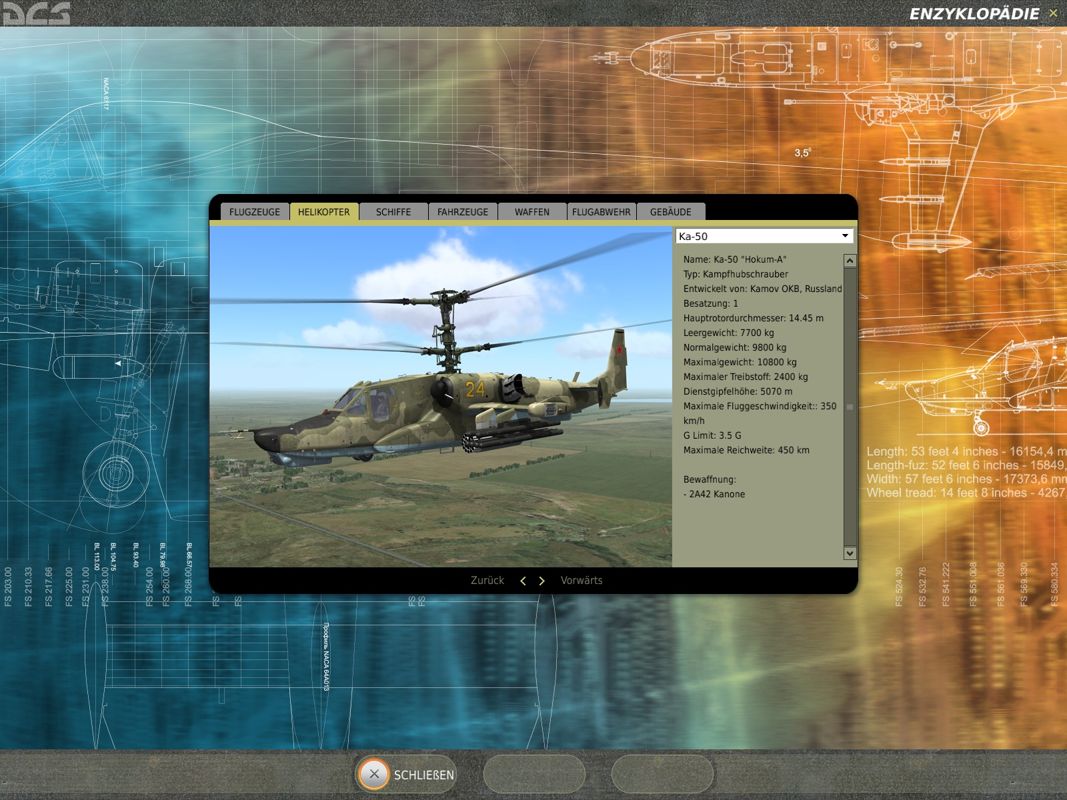Click the dropdown arrow beside Ka-50
The image size is (1067, 800).
click(x=845, y=234)
